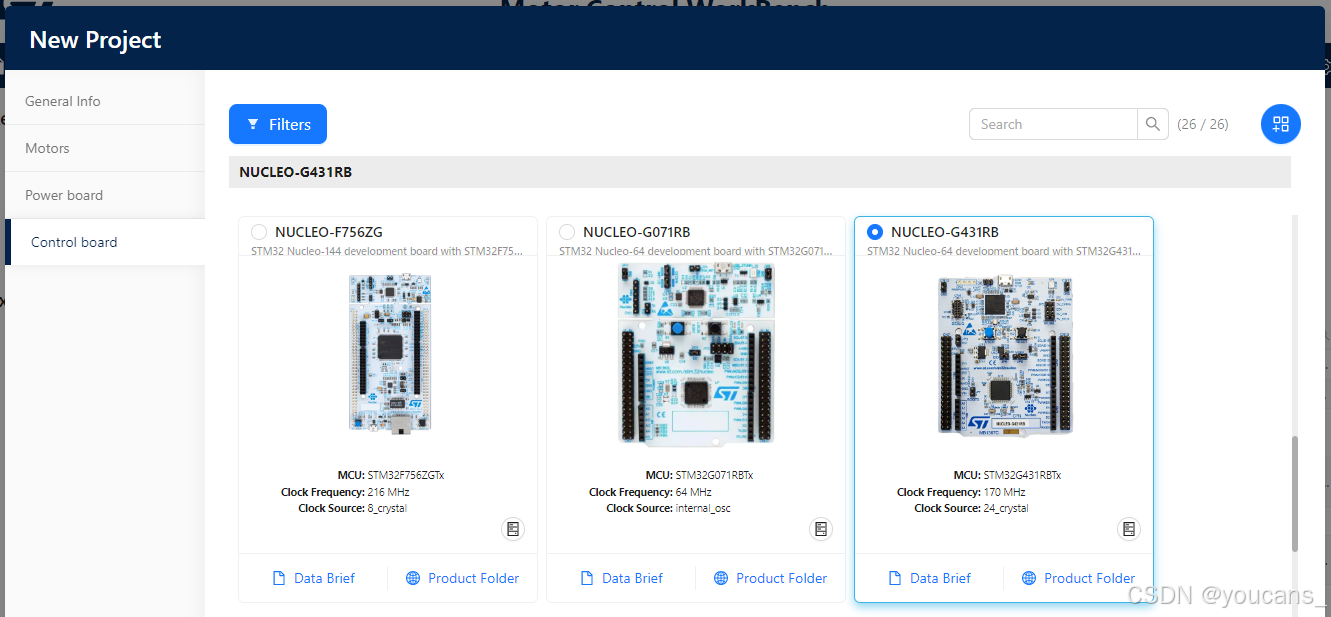Viewport: 1331px width, 617px height.
Task: Click document icon beside NUCLEO-G071RB Data Brief
Action: click(588, 578)
